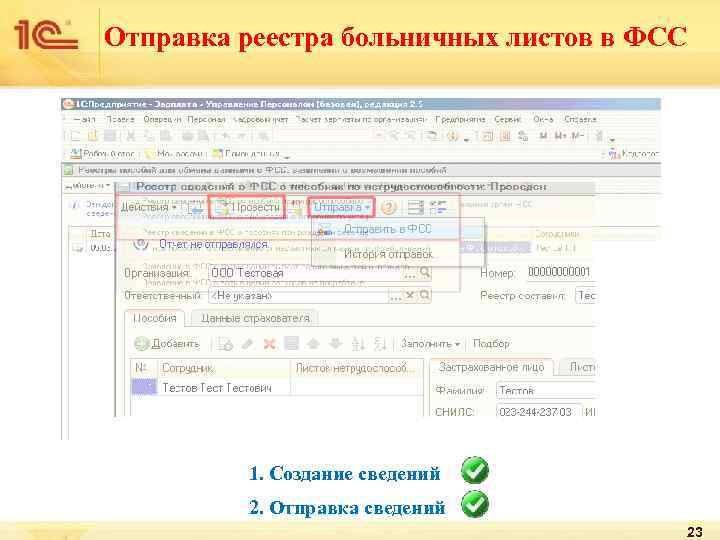The height and width of the screenshot is (540, 720).
Task: Click the Сотрудник column header
Action: 224,368
